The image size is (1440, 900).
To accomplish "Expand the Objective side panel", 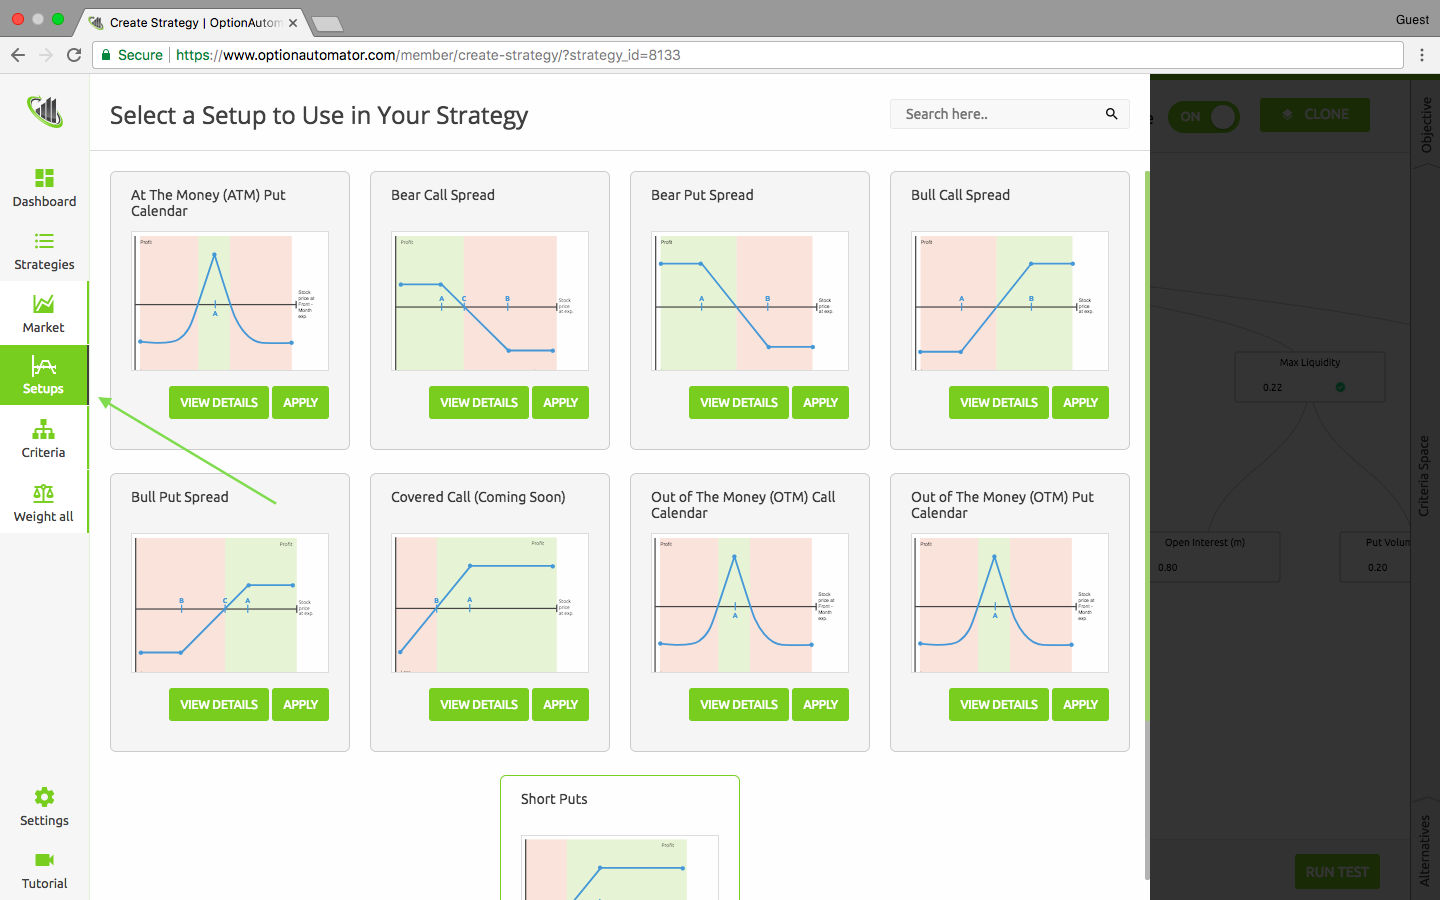I will point(1426,125).
